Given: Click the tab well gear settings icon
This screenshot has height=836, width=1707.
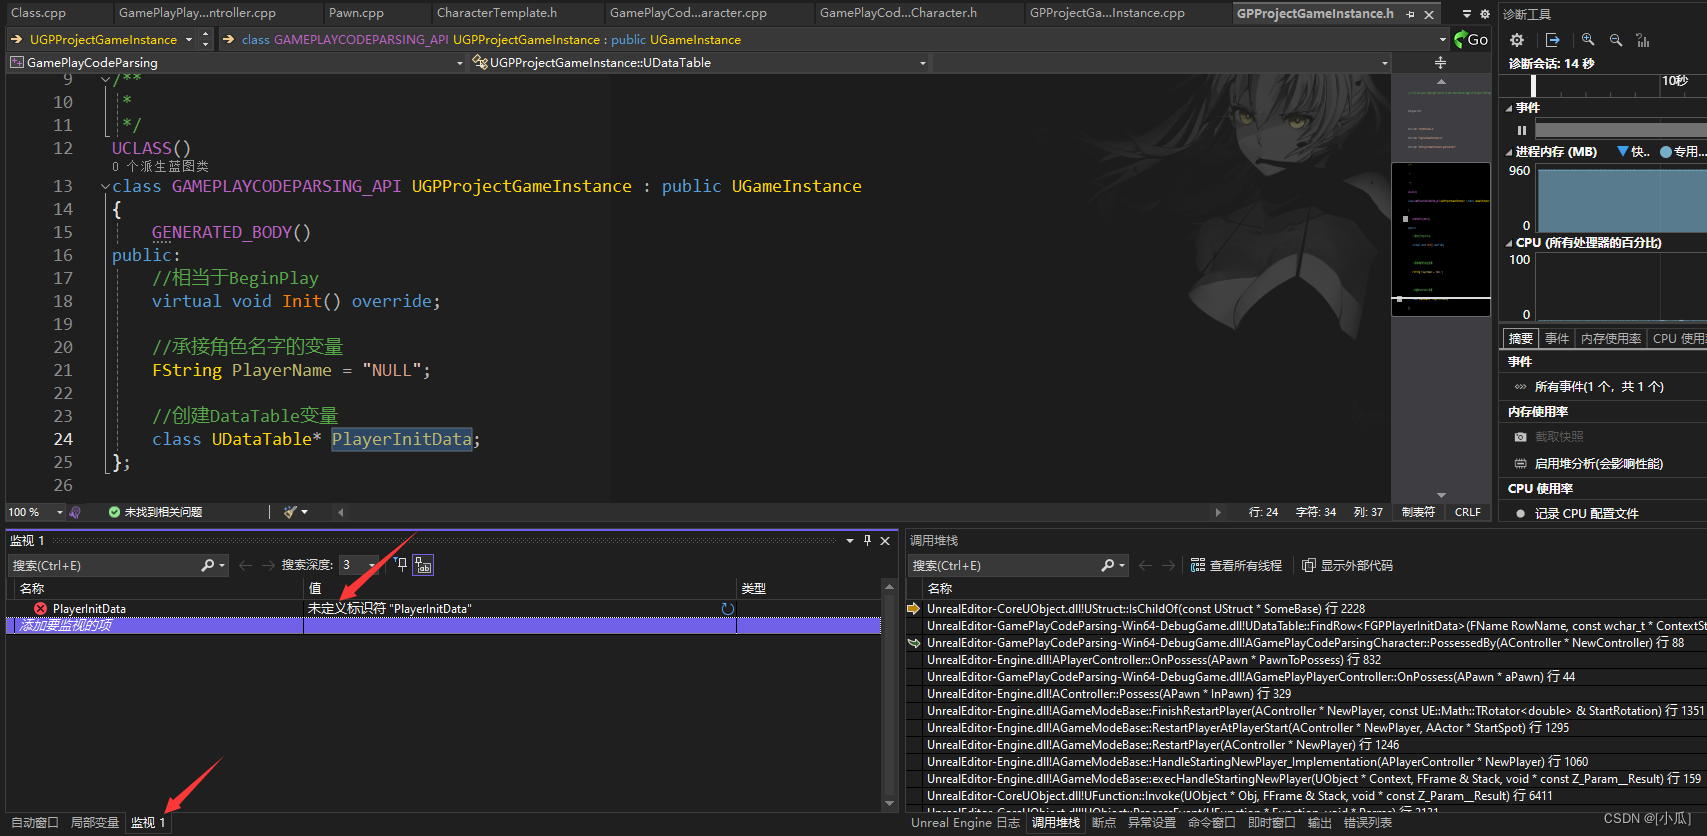Looking at the screenshot, I should (1485, 14).
